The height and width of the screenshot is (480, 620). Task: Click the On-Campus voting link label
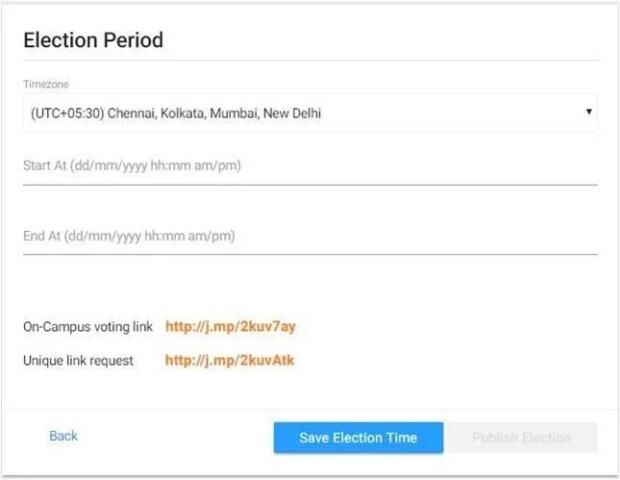click(88, 326)
